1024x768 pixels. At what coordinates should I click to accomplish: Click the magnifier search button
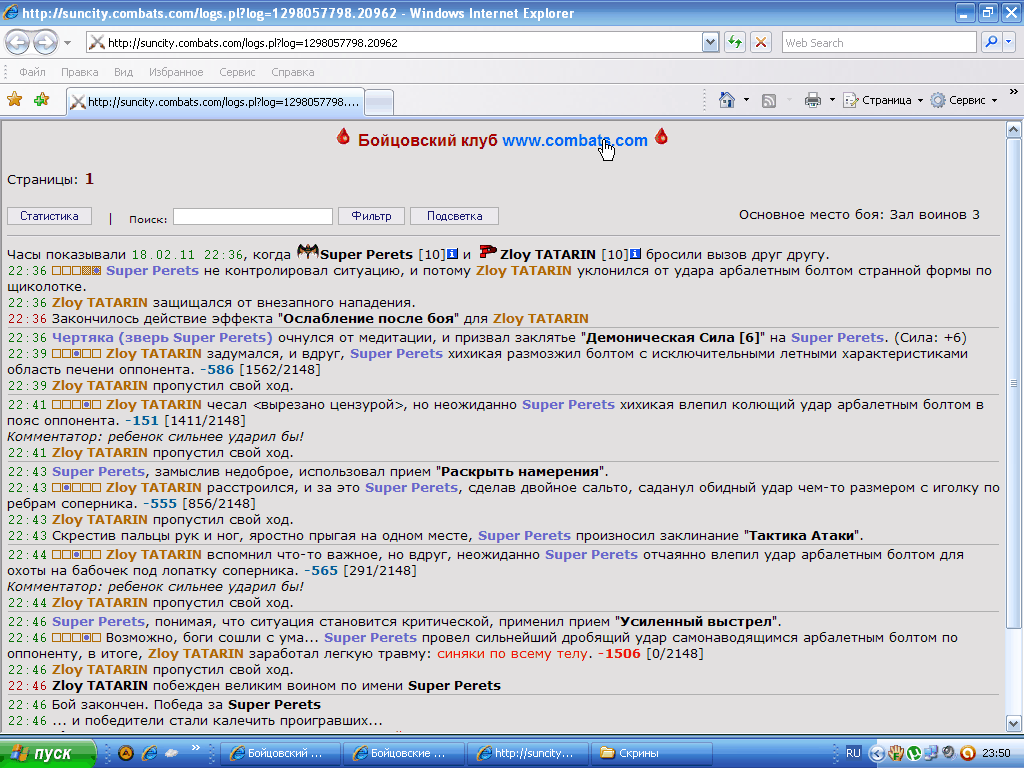(x=991, y=43)
